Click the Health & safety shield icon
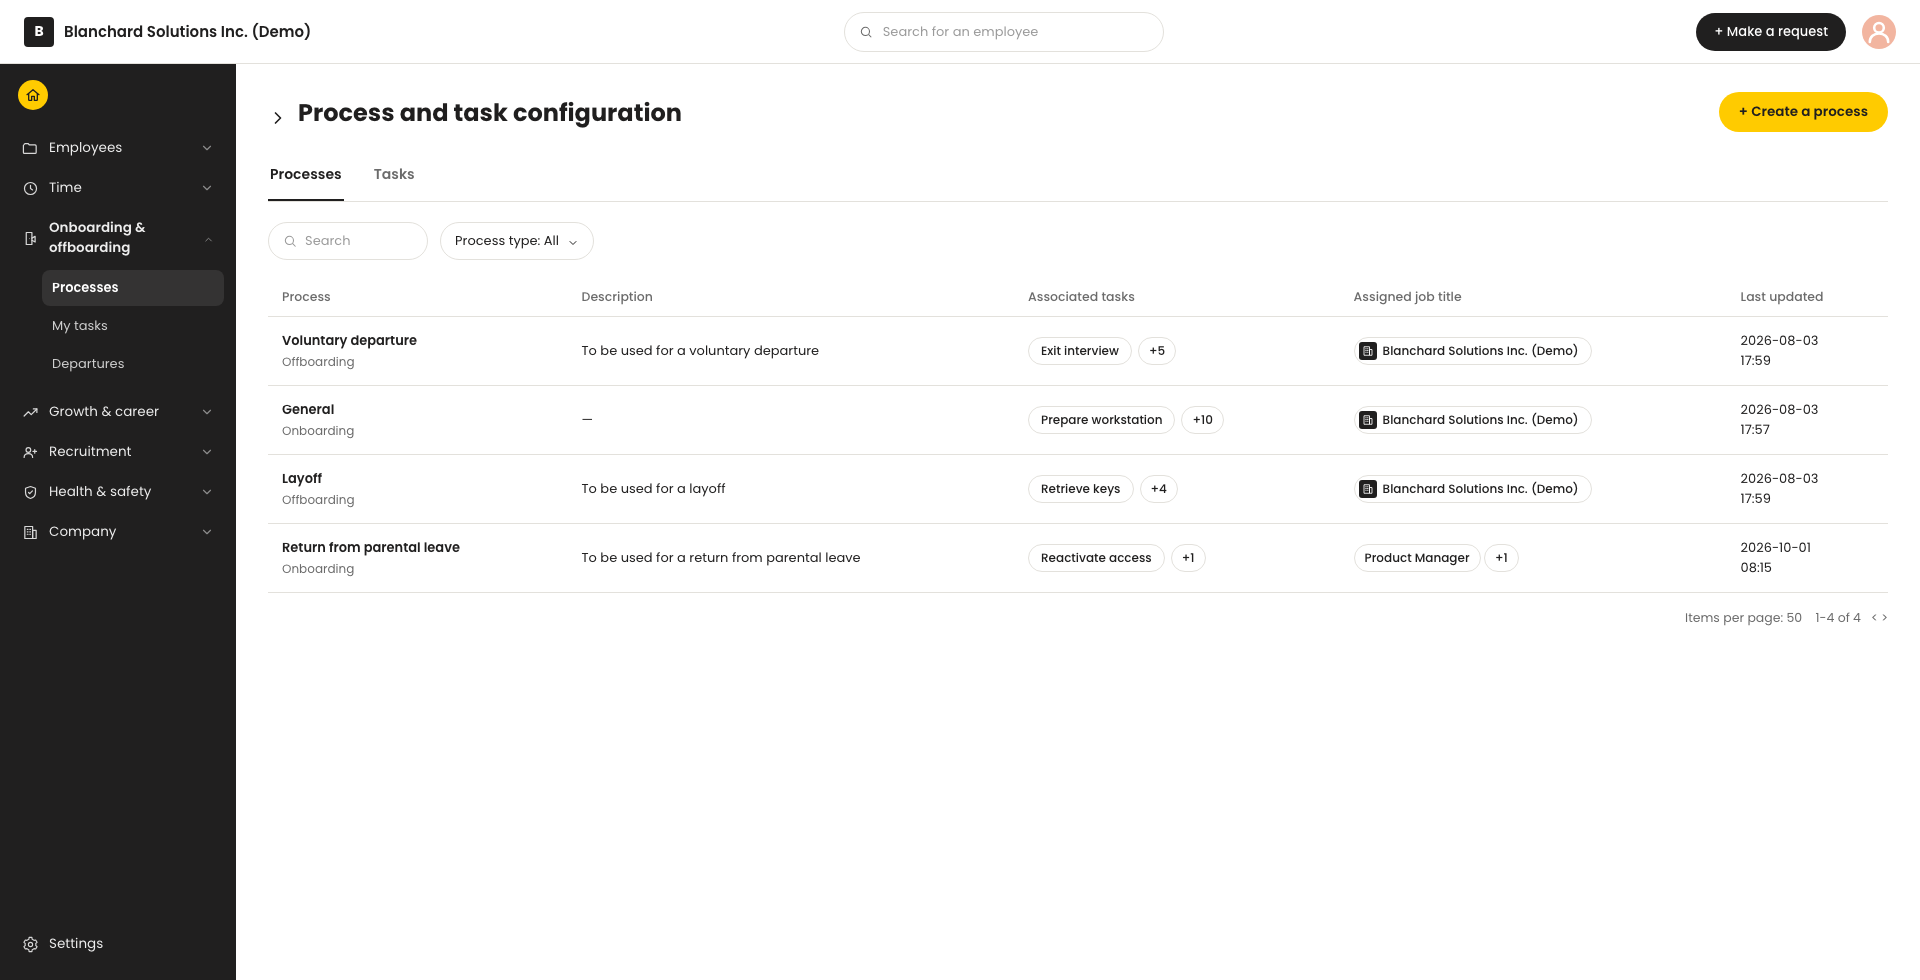The width and height of the screenshot is (1920, 980). 30,492
